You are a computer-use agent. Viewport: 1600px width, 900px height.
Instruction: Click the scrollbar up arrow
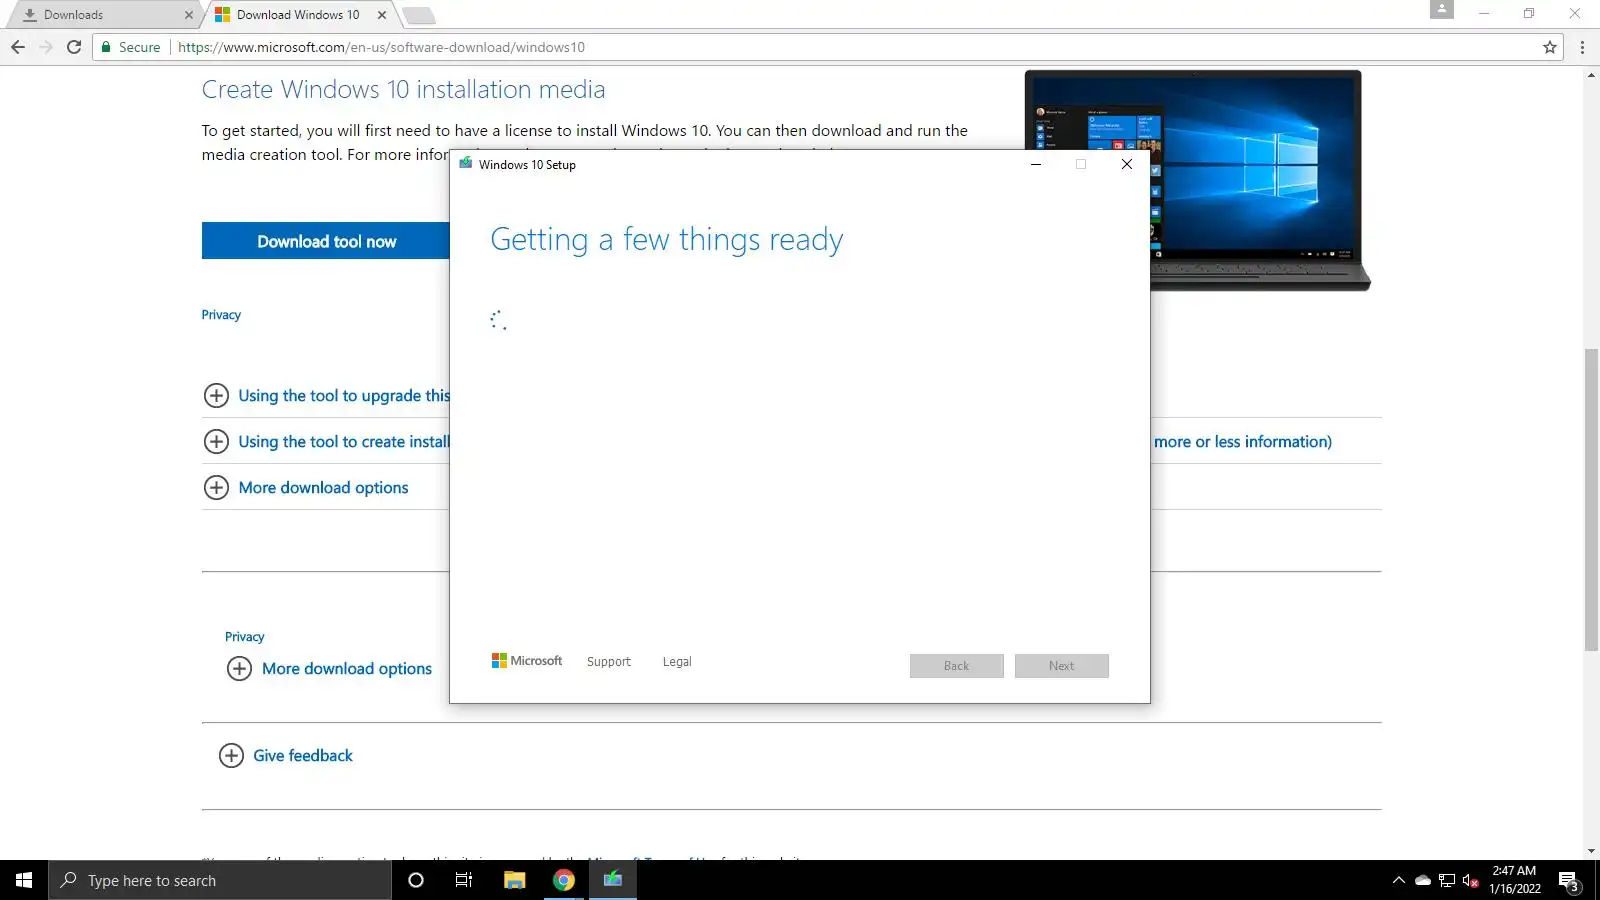[x=1591, y=75]
